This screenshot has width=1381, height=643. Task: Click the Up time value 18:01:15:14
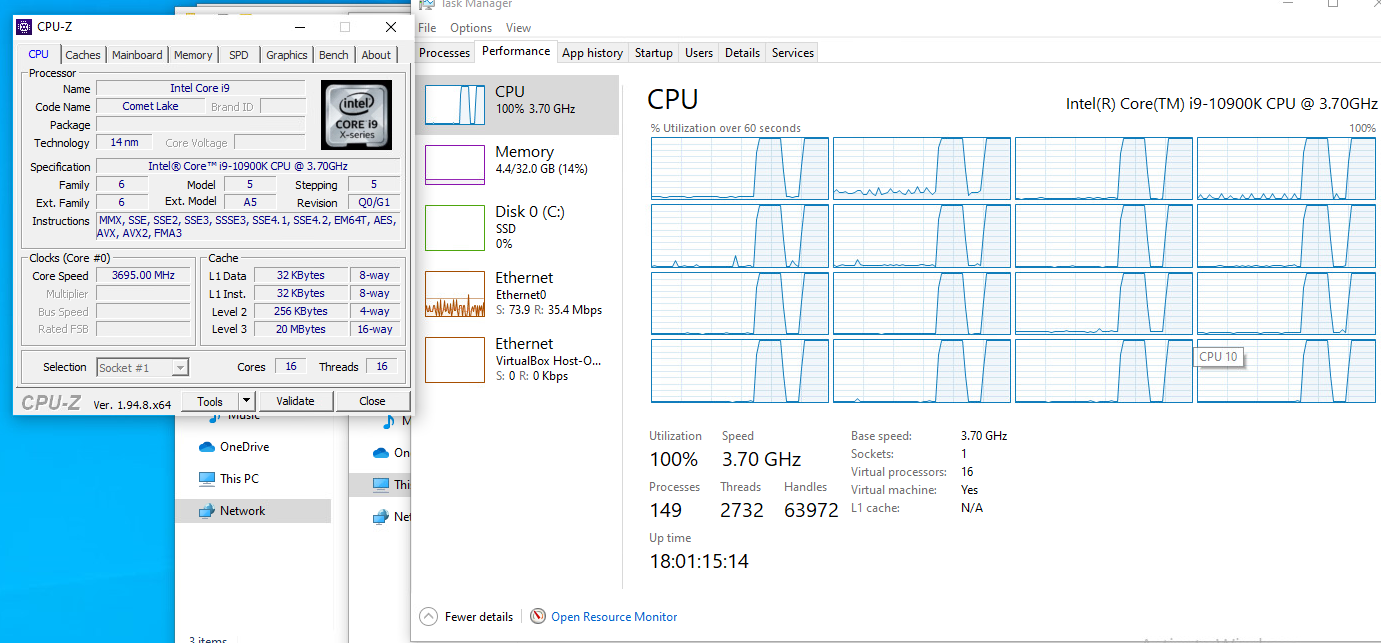point(699,562)
